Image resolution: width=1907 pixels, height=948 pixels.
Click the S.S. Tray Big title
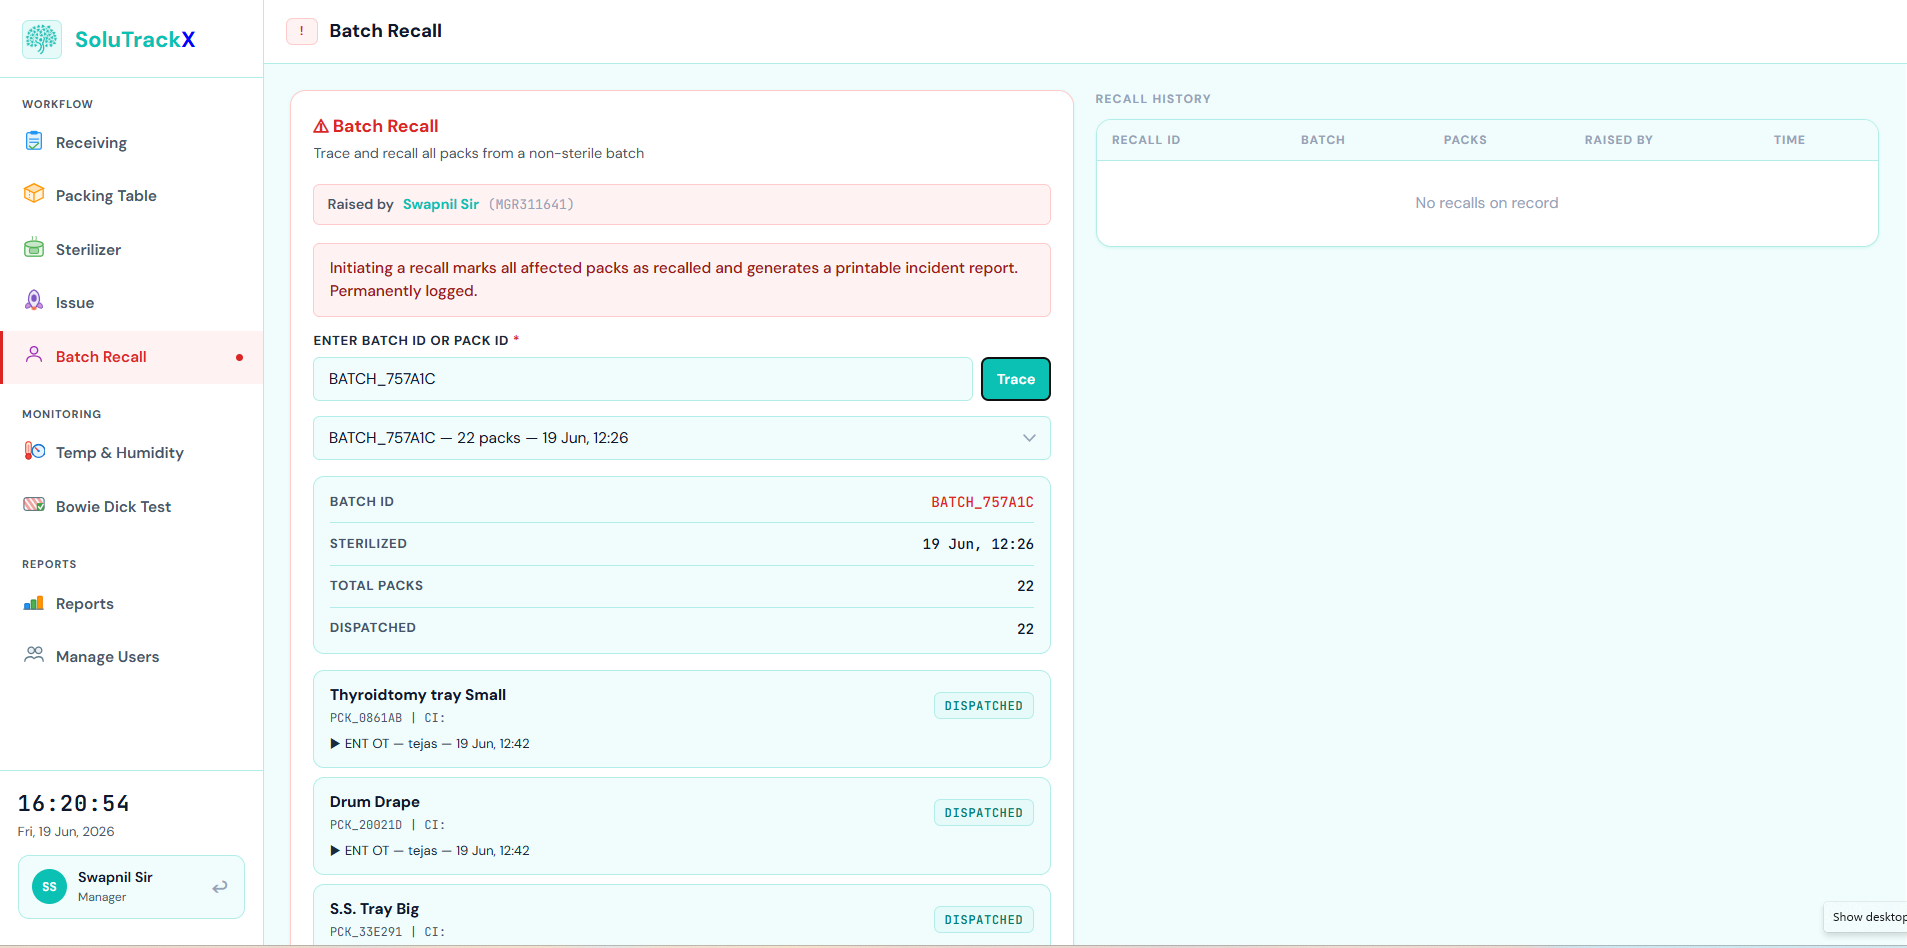click(x=374, y=909)
